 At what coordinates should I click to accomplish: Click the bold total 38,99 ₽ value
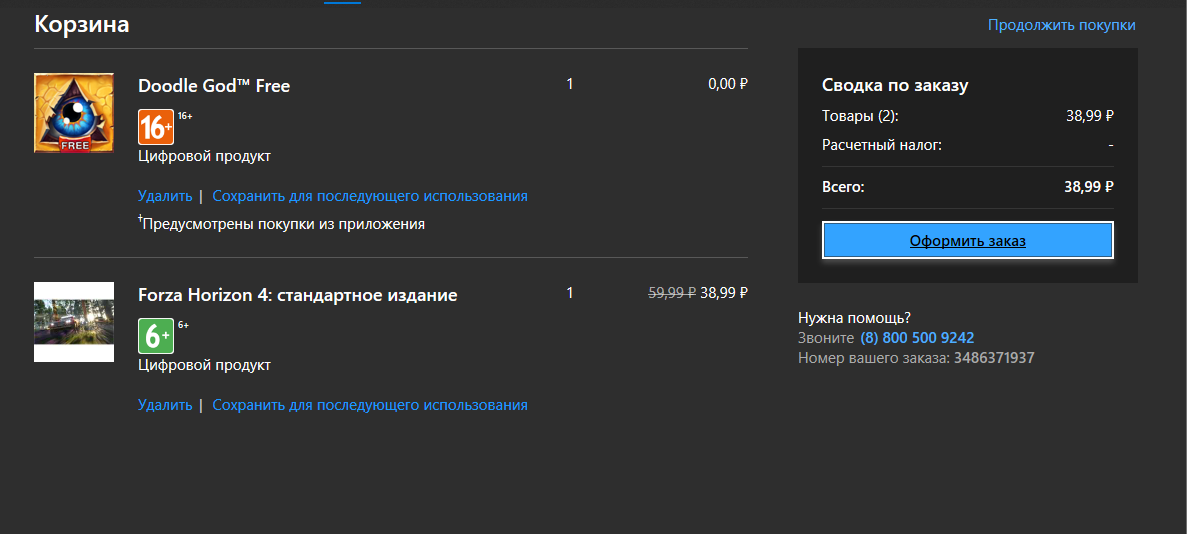(x=1089, y=186)
